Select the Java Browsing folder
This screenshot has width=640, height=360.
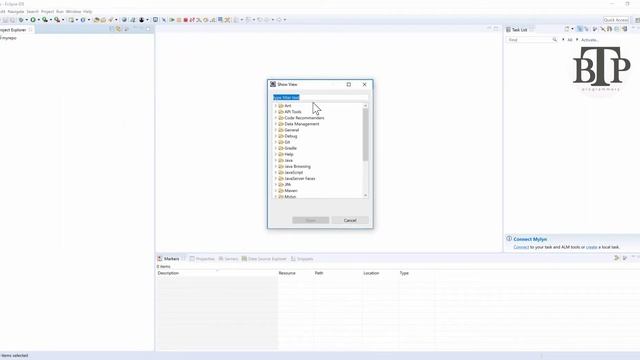pyautogui.click(x=294, y=167)
